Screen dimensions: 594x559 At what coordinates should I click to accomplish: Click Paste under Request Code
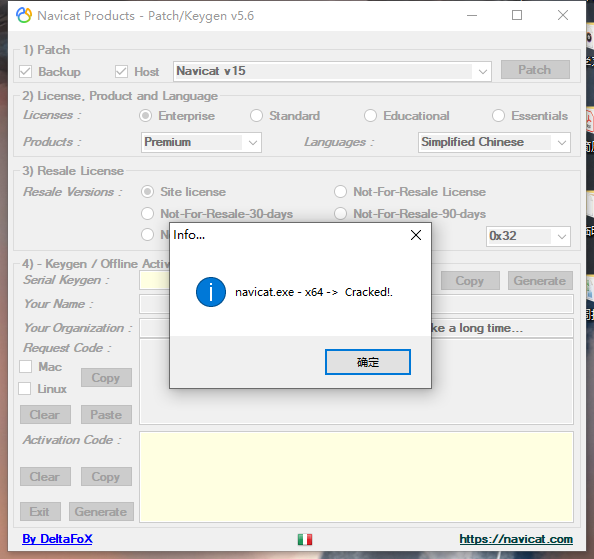pos(106,415)
